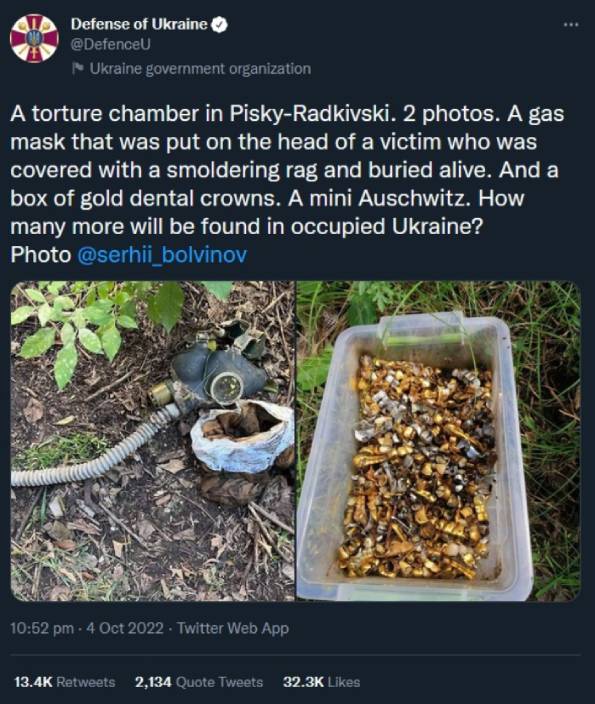Open the gas mask photo
The height and width of the screenshot is (704, 595).
152,441
